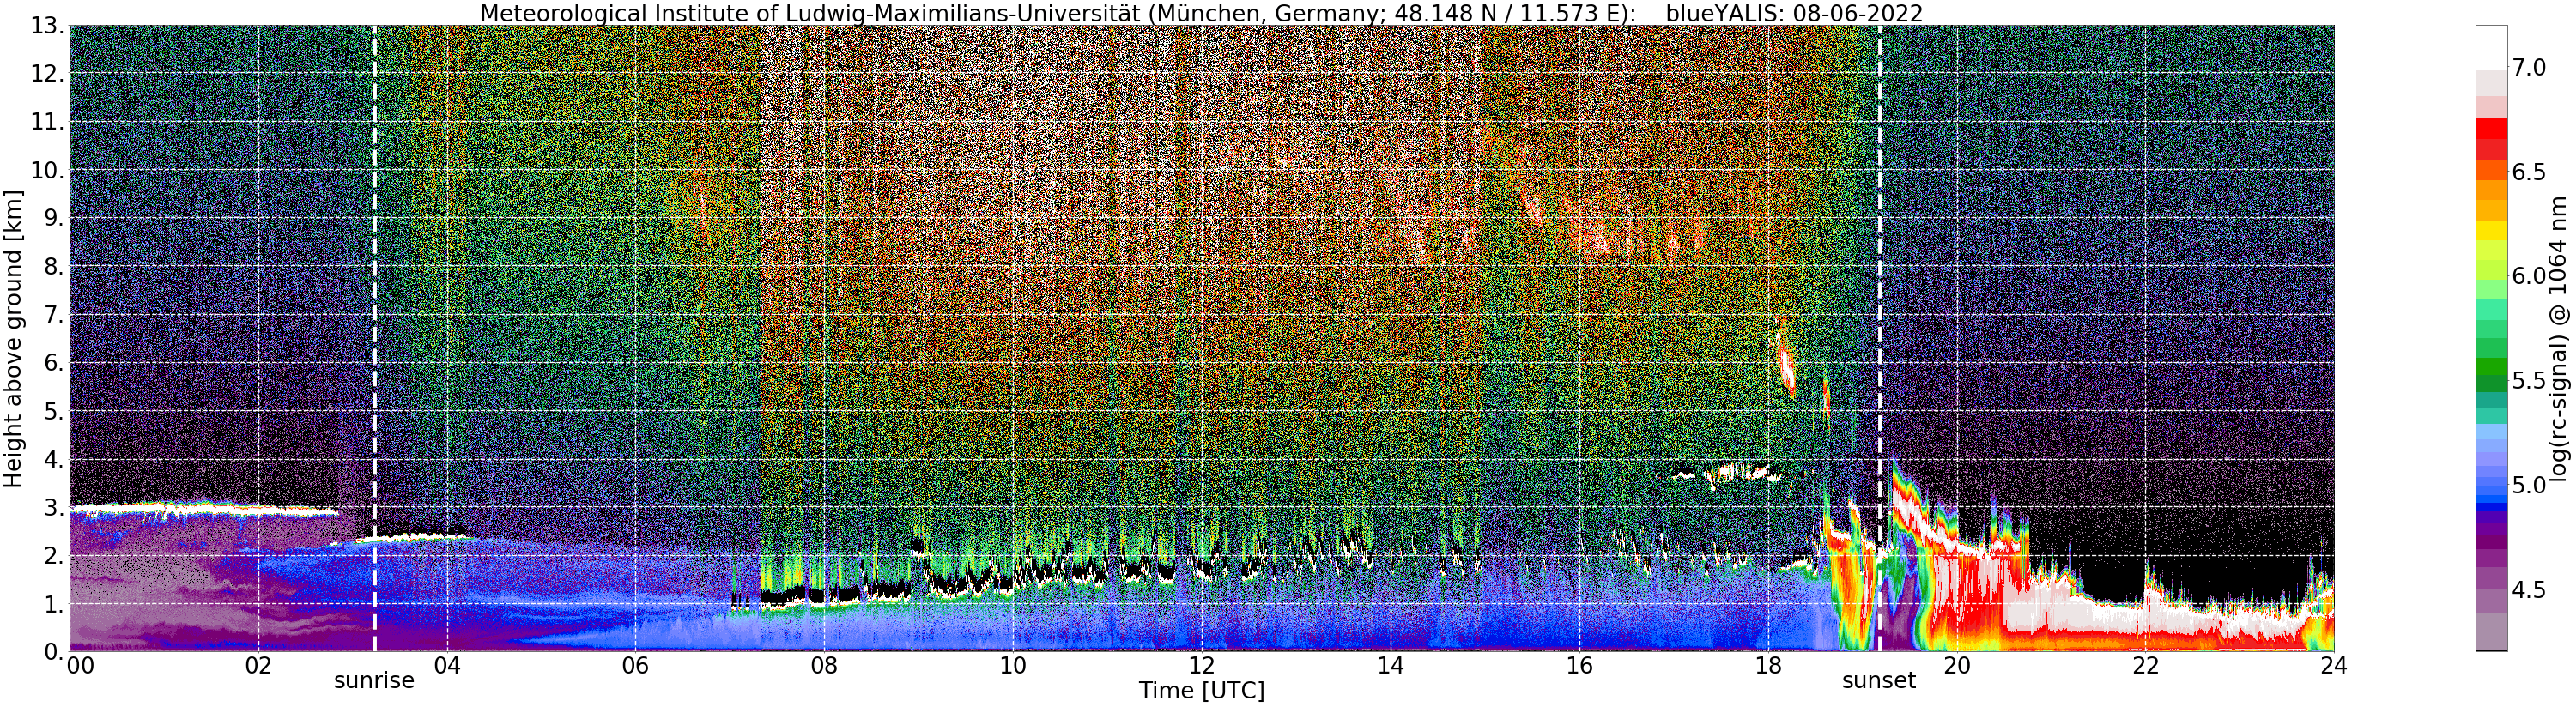
Task: Click the '6.' height tick label
Action: click(54, 363)
